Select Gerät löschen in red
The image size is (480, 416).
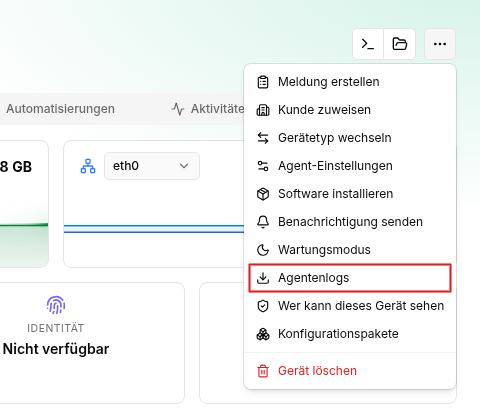pos(350,371)
